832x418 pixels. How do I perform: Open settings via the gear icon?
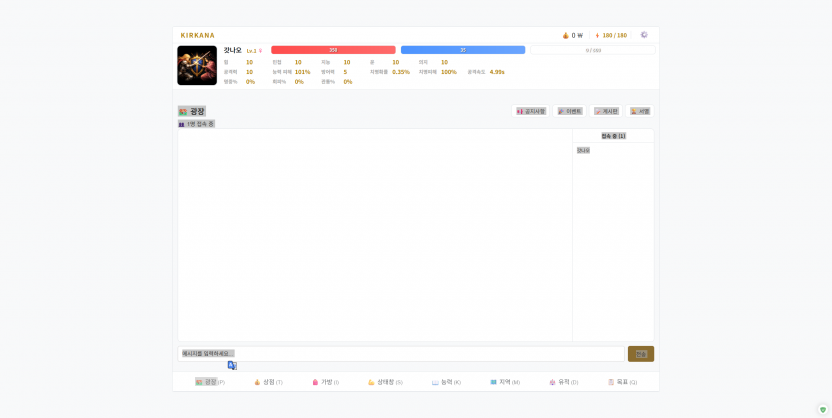pos(644,35)
